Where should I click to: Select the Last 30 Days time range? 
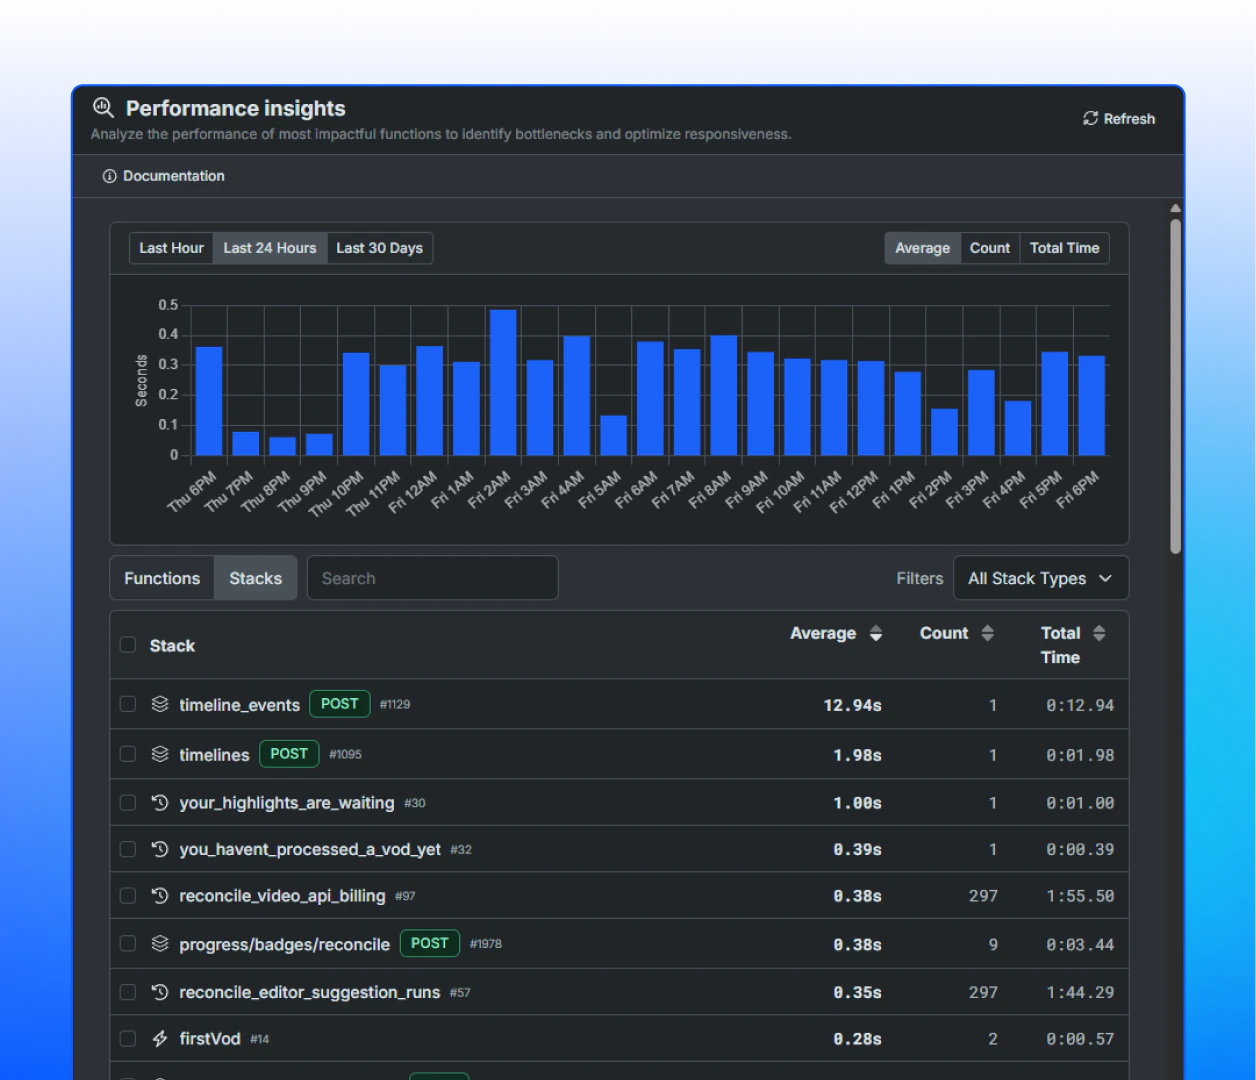pos(379,248)
